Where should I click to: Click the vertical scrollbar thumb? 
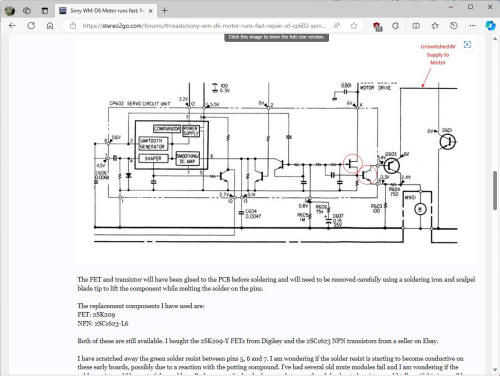point(495,190)
